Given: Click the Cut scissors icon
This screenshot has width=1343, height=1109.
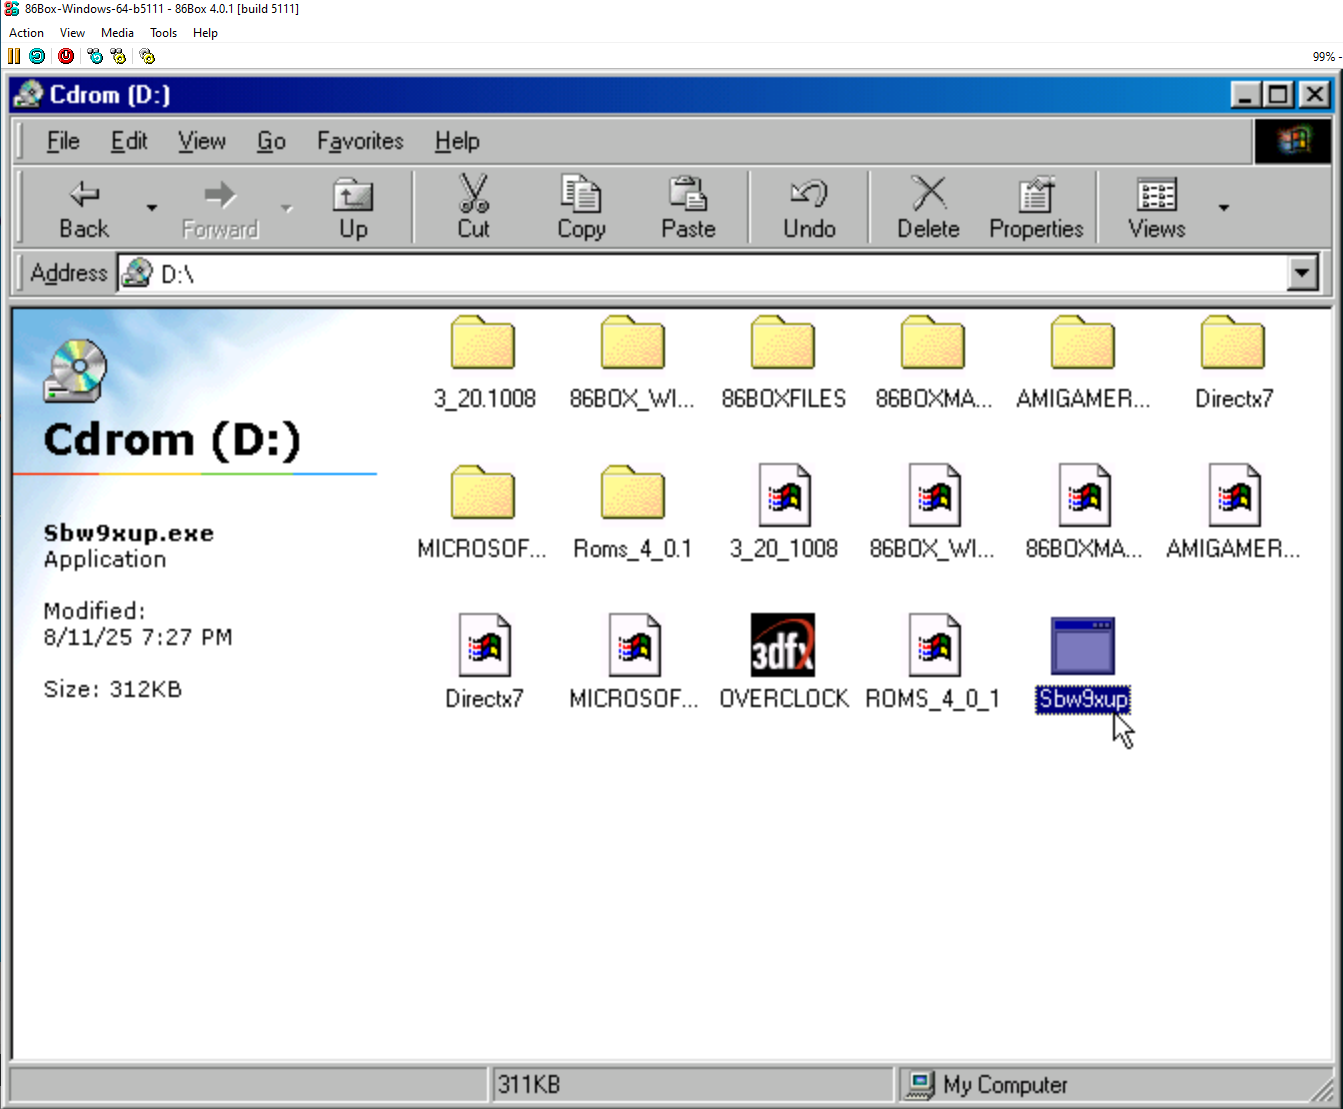Looking at the screenshot, I should pyautogui.click(x=473, y=208).
